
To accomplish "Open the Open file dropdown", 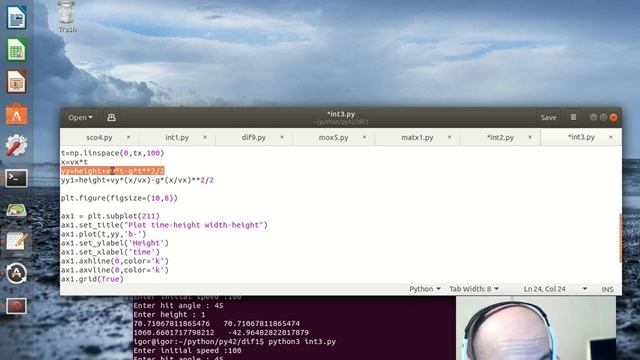I will pos(80,118).
